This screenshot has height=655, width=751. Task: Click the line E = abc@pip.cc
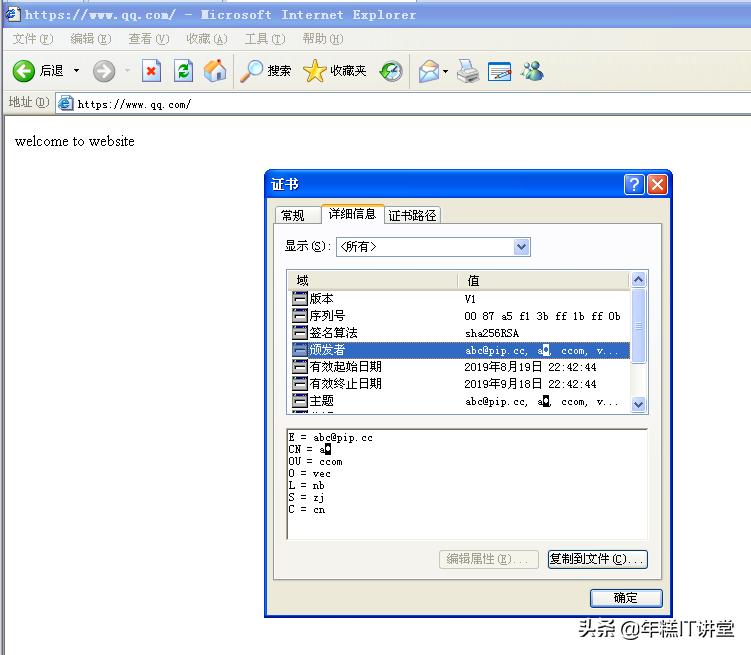(330, 438)
